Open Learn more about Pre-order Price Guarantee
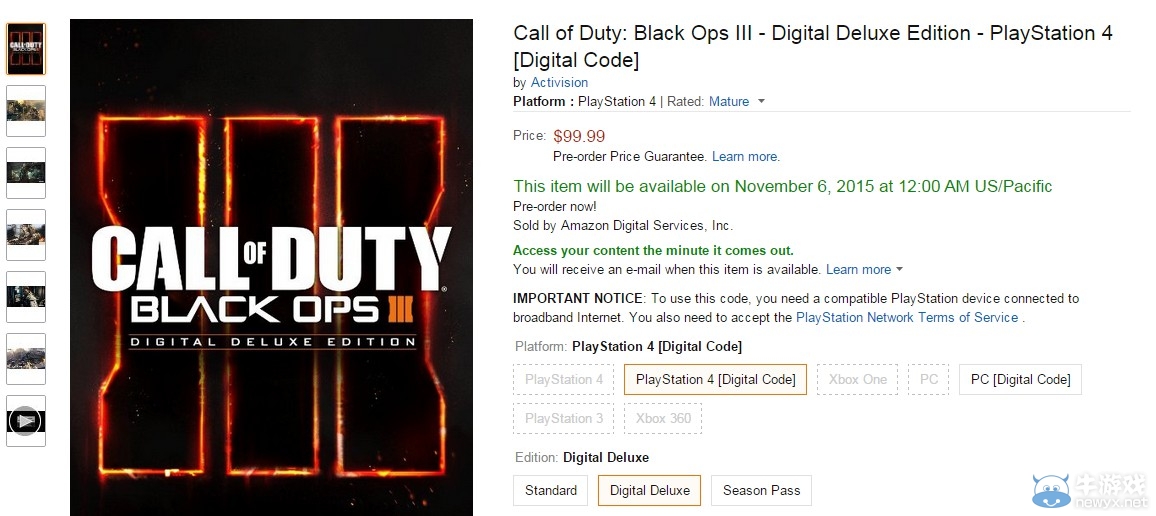Screen dimensions: 1156x516 [745, 156]
